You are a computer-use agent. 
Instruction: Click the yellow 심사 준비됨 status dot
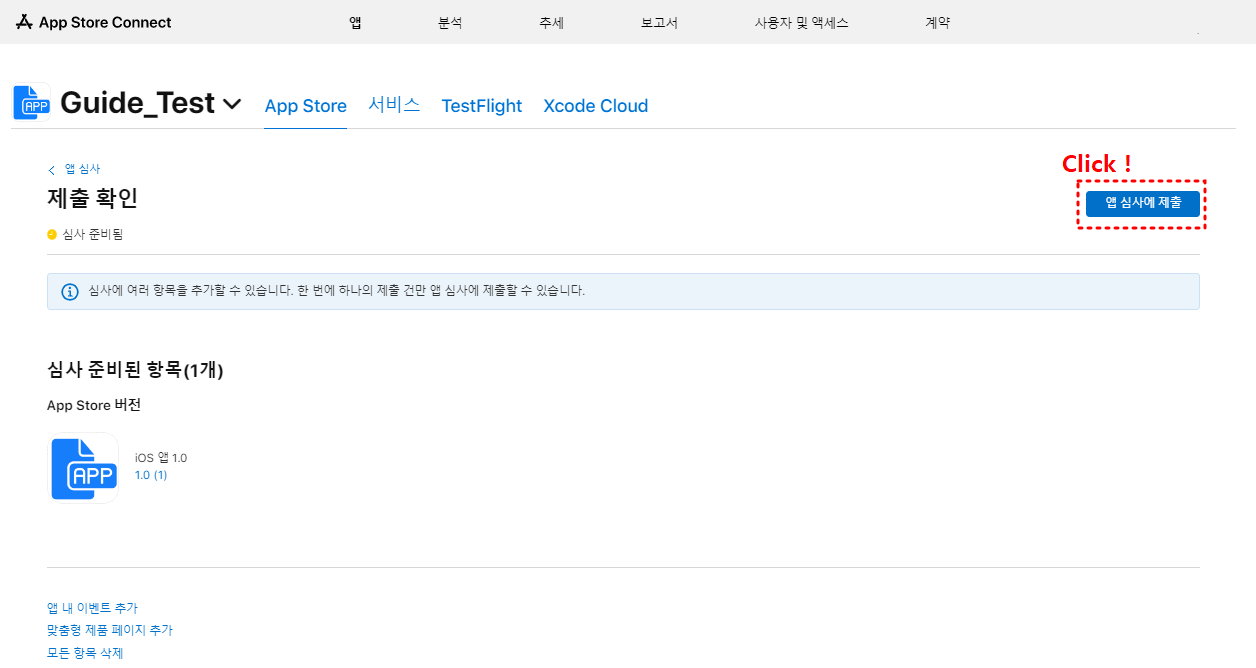(x=52, y=234)
